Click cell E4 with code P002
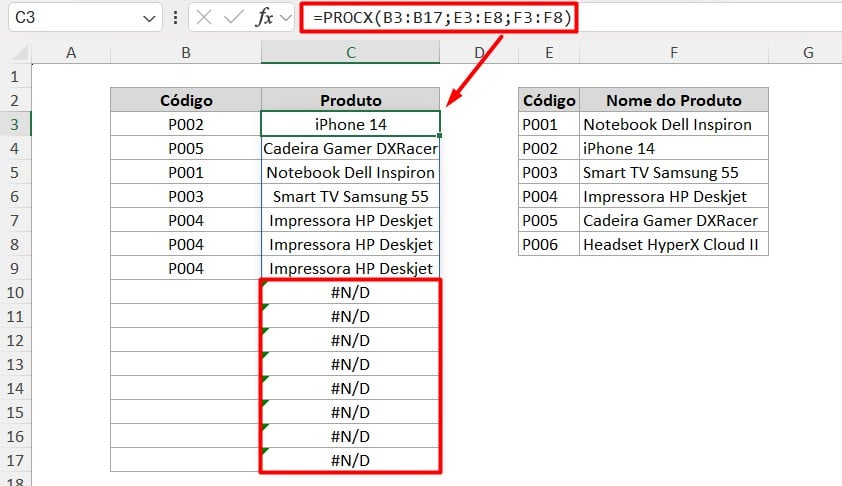Screen dimensions: 842x486 (549, 148)
